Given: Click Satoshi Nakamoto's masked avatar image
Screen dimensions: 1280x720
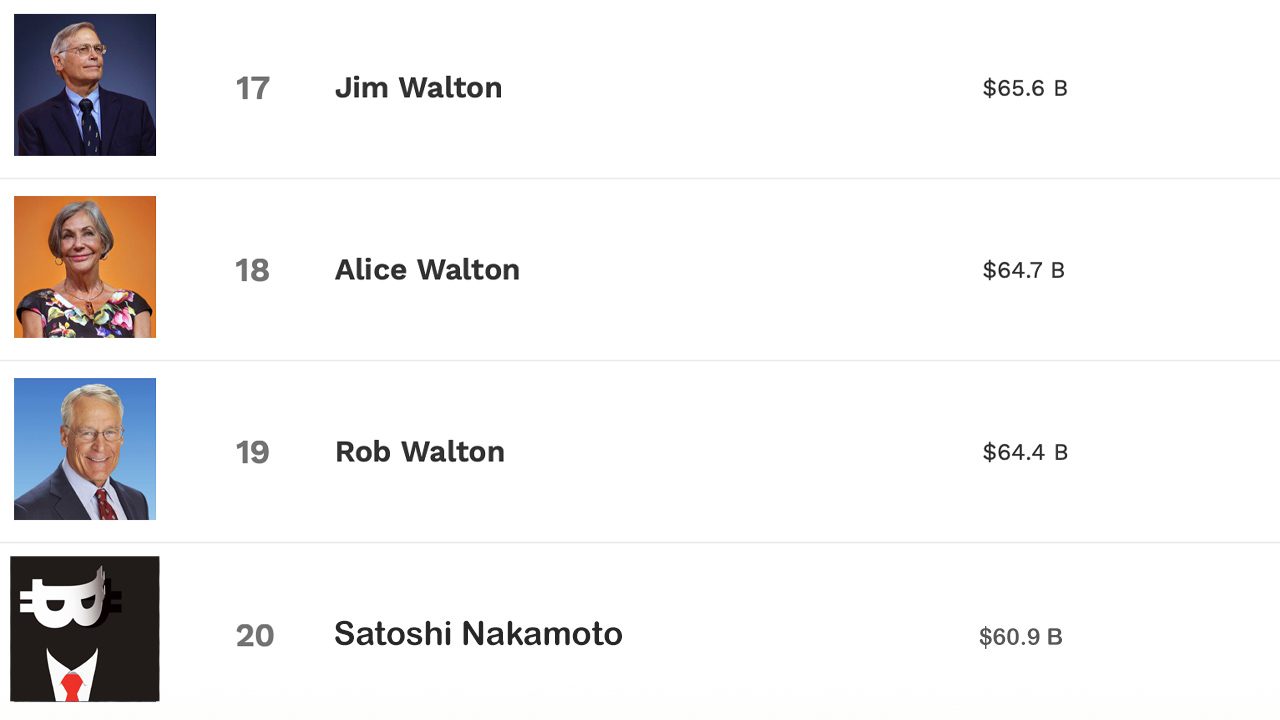Looking at the screenshot, I should [85, 630].
